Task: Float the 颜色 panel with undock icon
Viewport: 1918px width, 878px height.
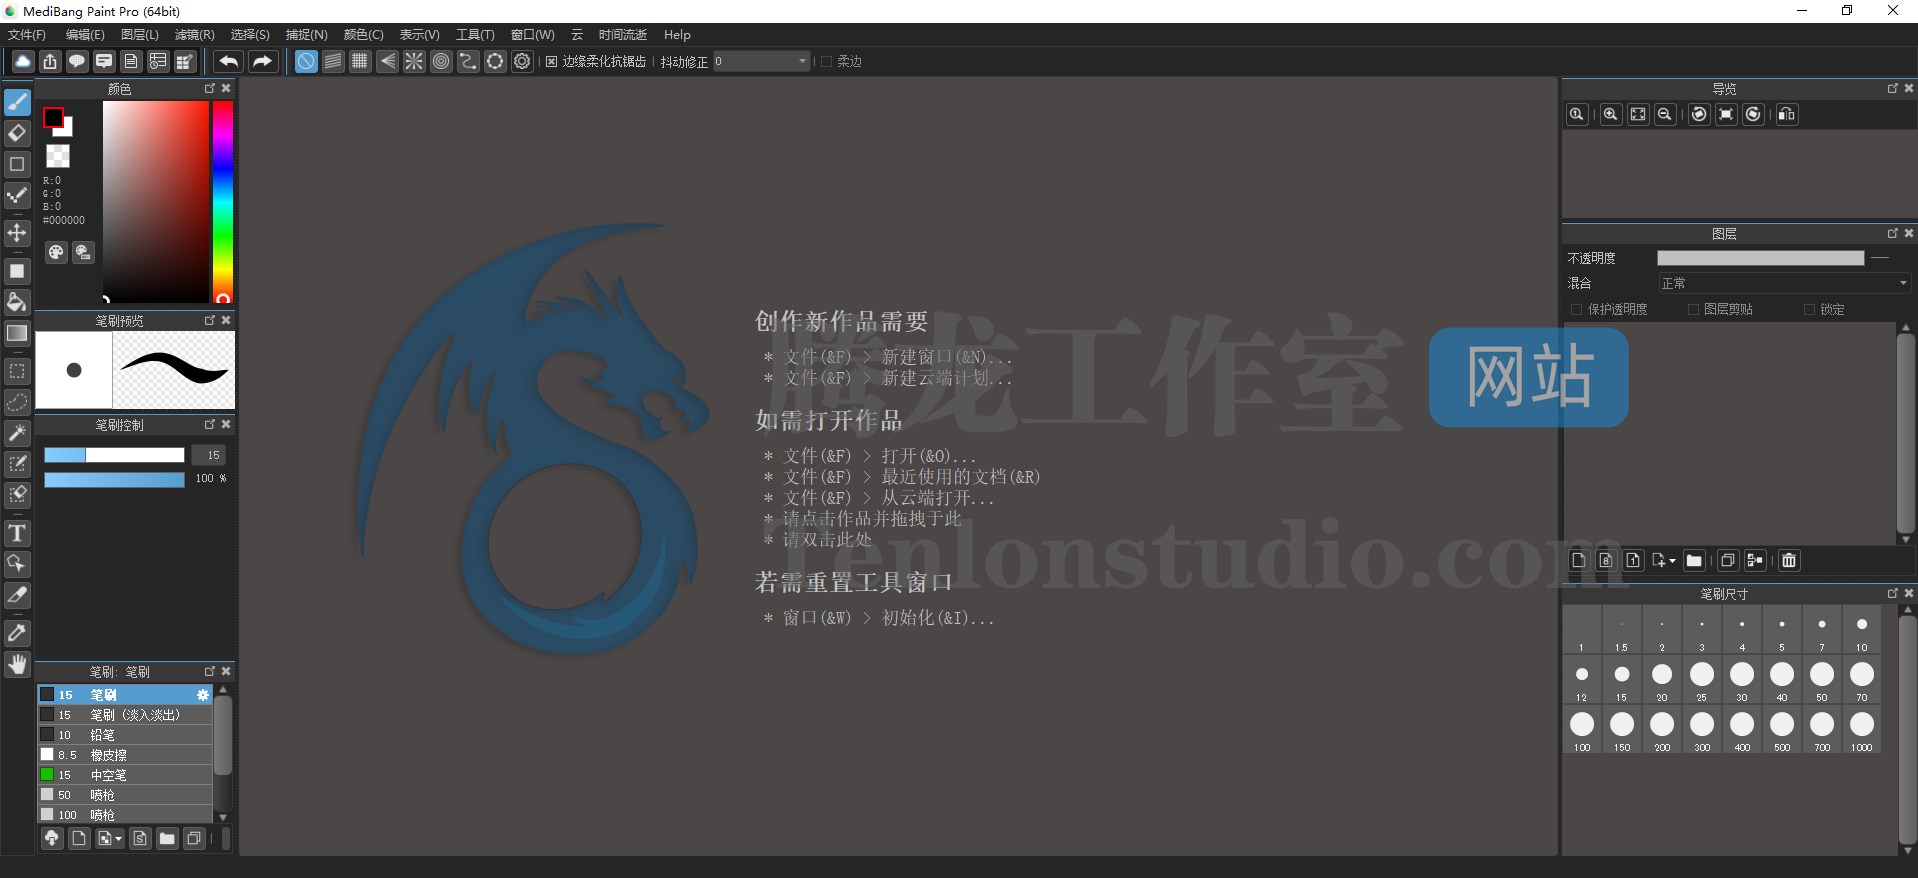Action: click(210, 88)
